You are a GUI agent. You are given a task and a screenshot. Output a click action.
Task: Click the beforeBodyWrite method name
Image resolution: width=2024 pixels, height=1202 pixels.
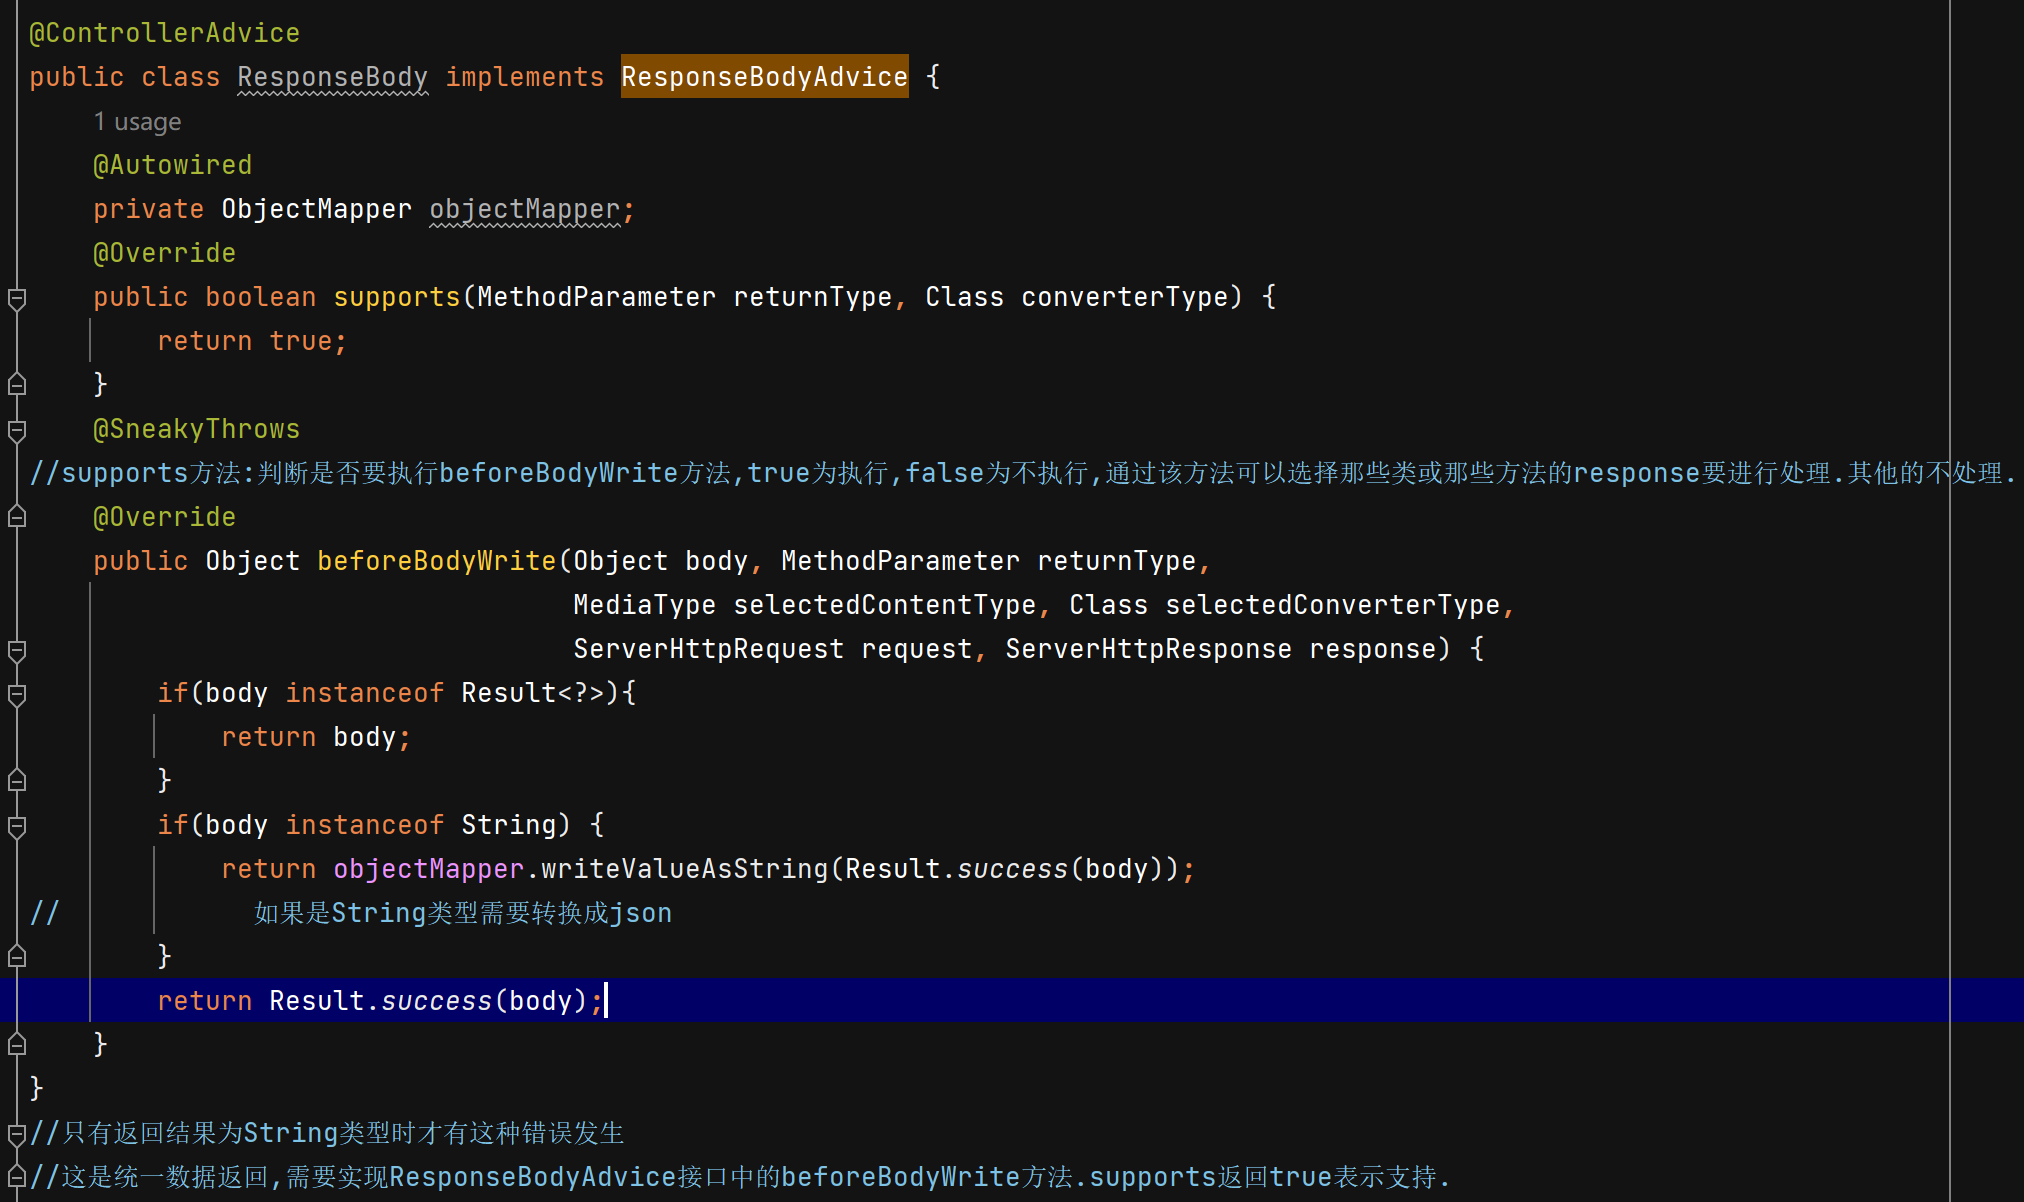pyautogui.click(x=436, y=561)
